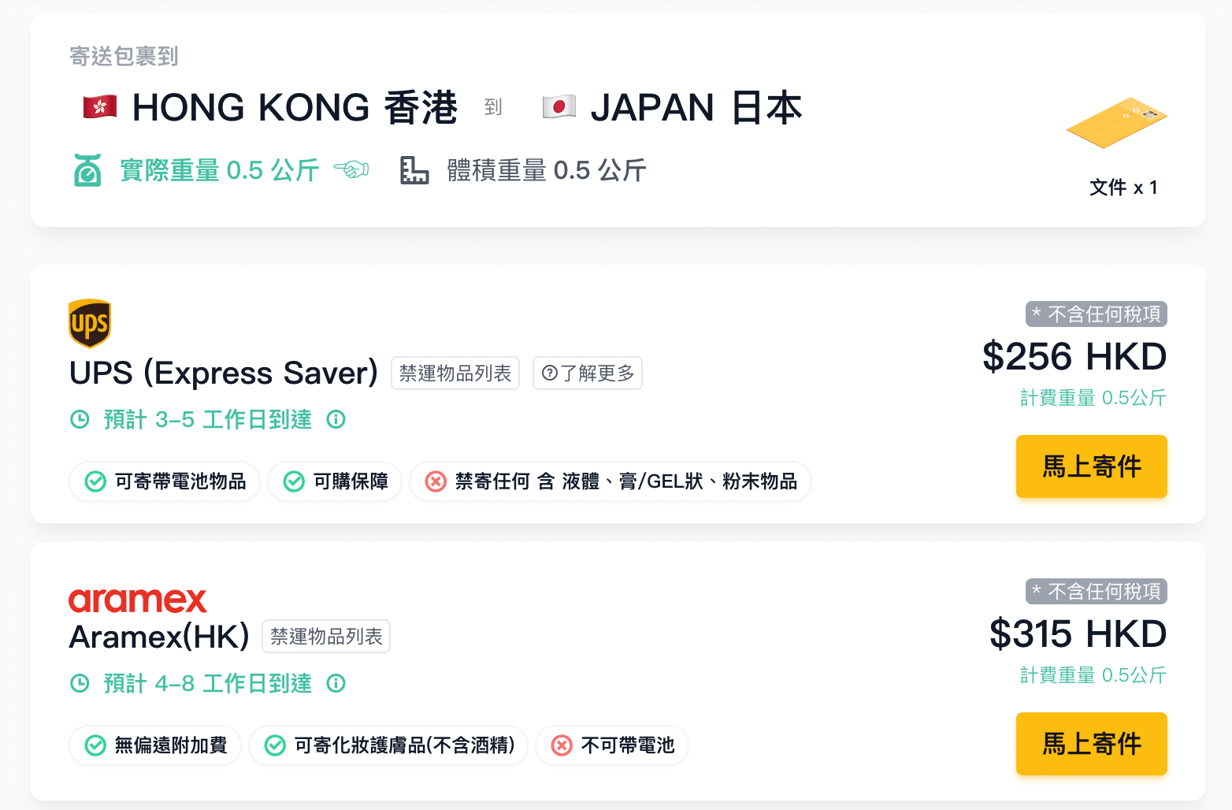
Task: Click the UPS shield logo
Action: (89, 323)
